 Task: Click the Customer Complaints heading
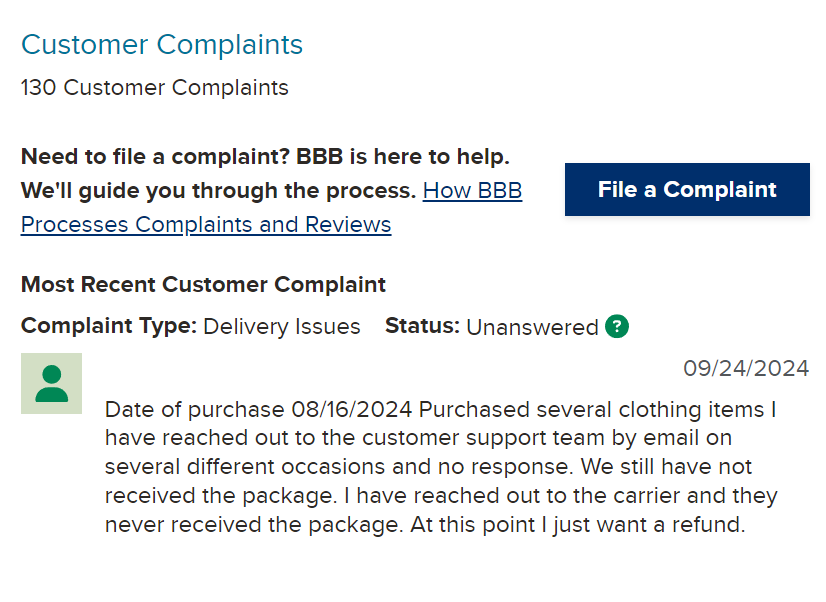162,44
